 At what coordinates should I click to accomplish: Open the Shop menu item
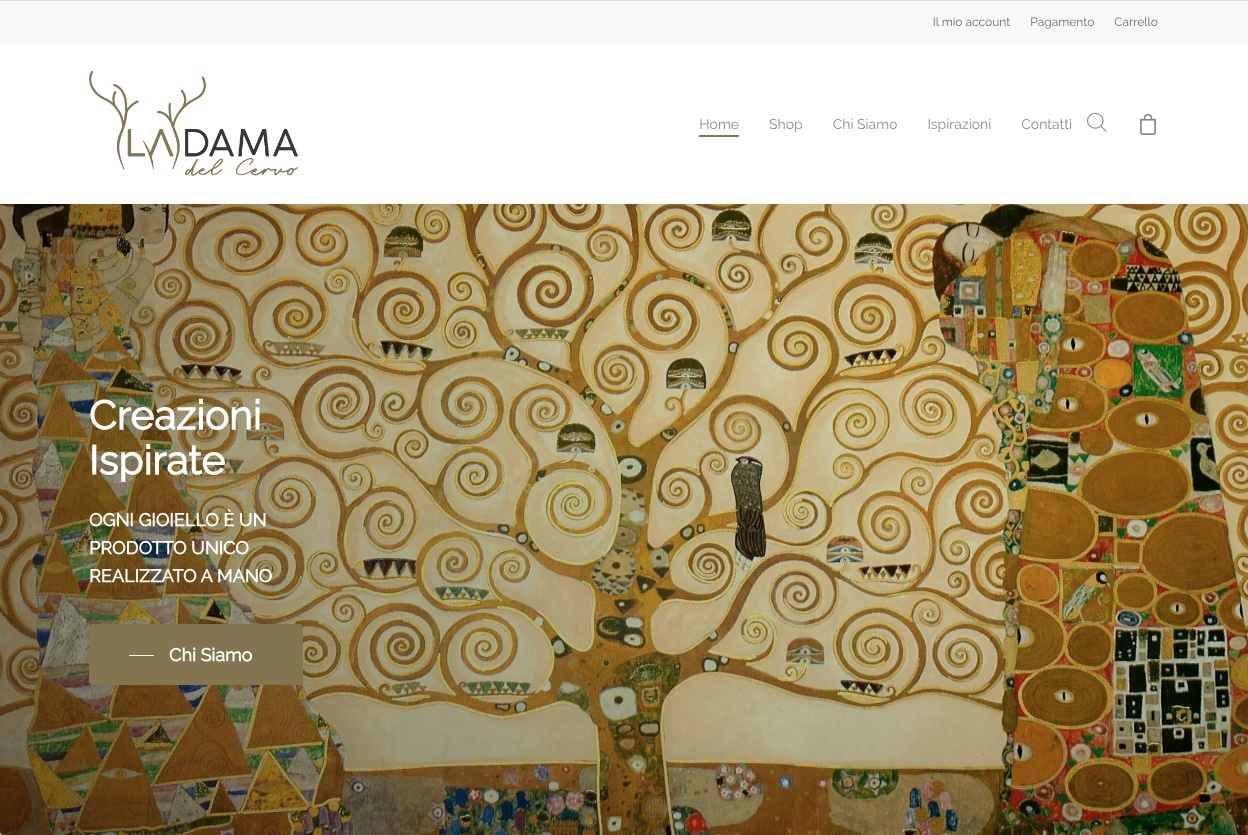coord(785,124)
